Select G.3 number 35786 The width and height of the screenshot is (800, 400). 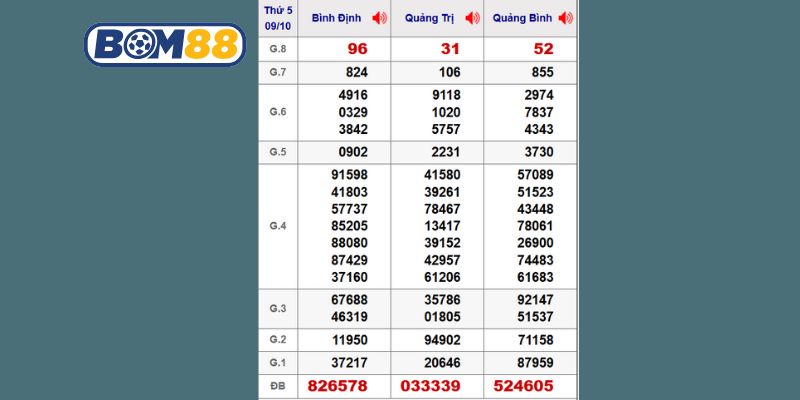(442, 299)
